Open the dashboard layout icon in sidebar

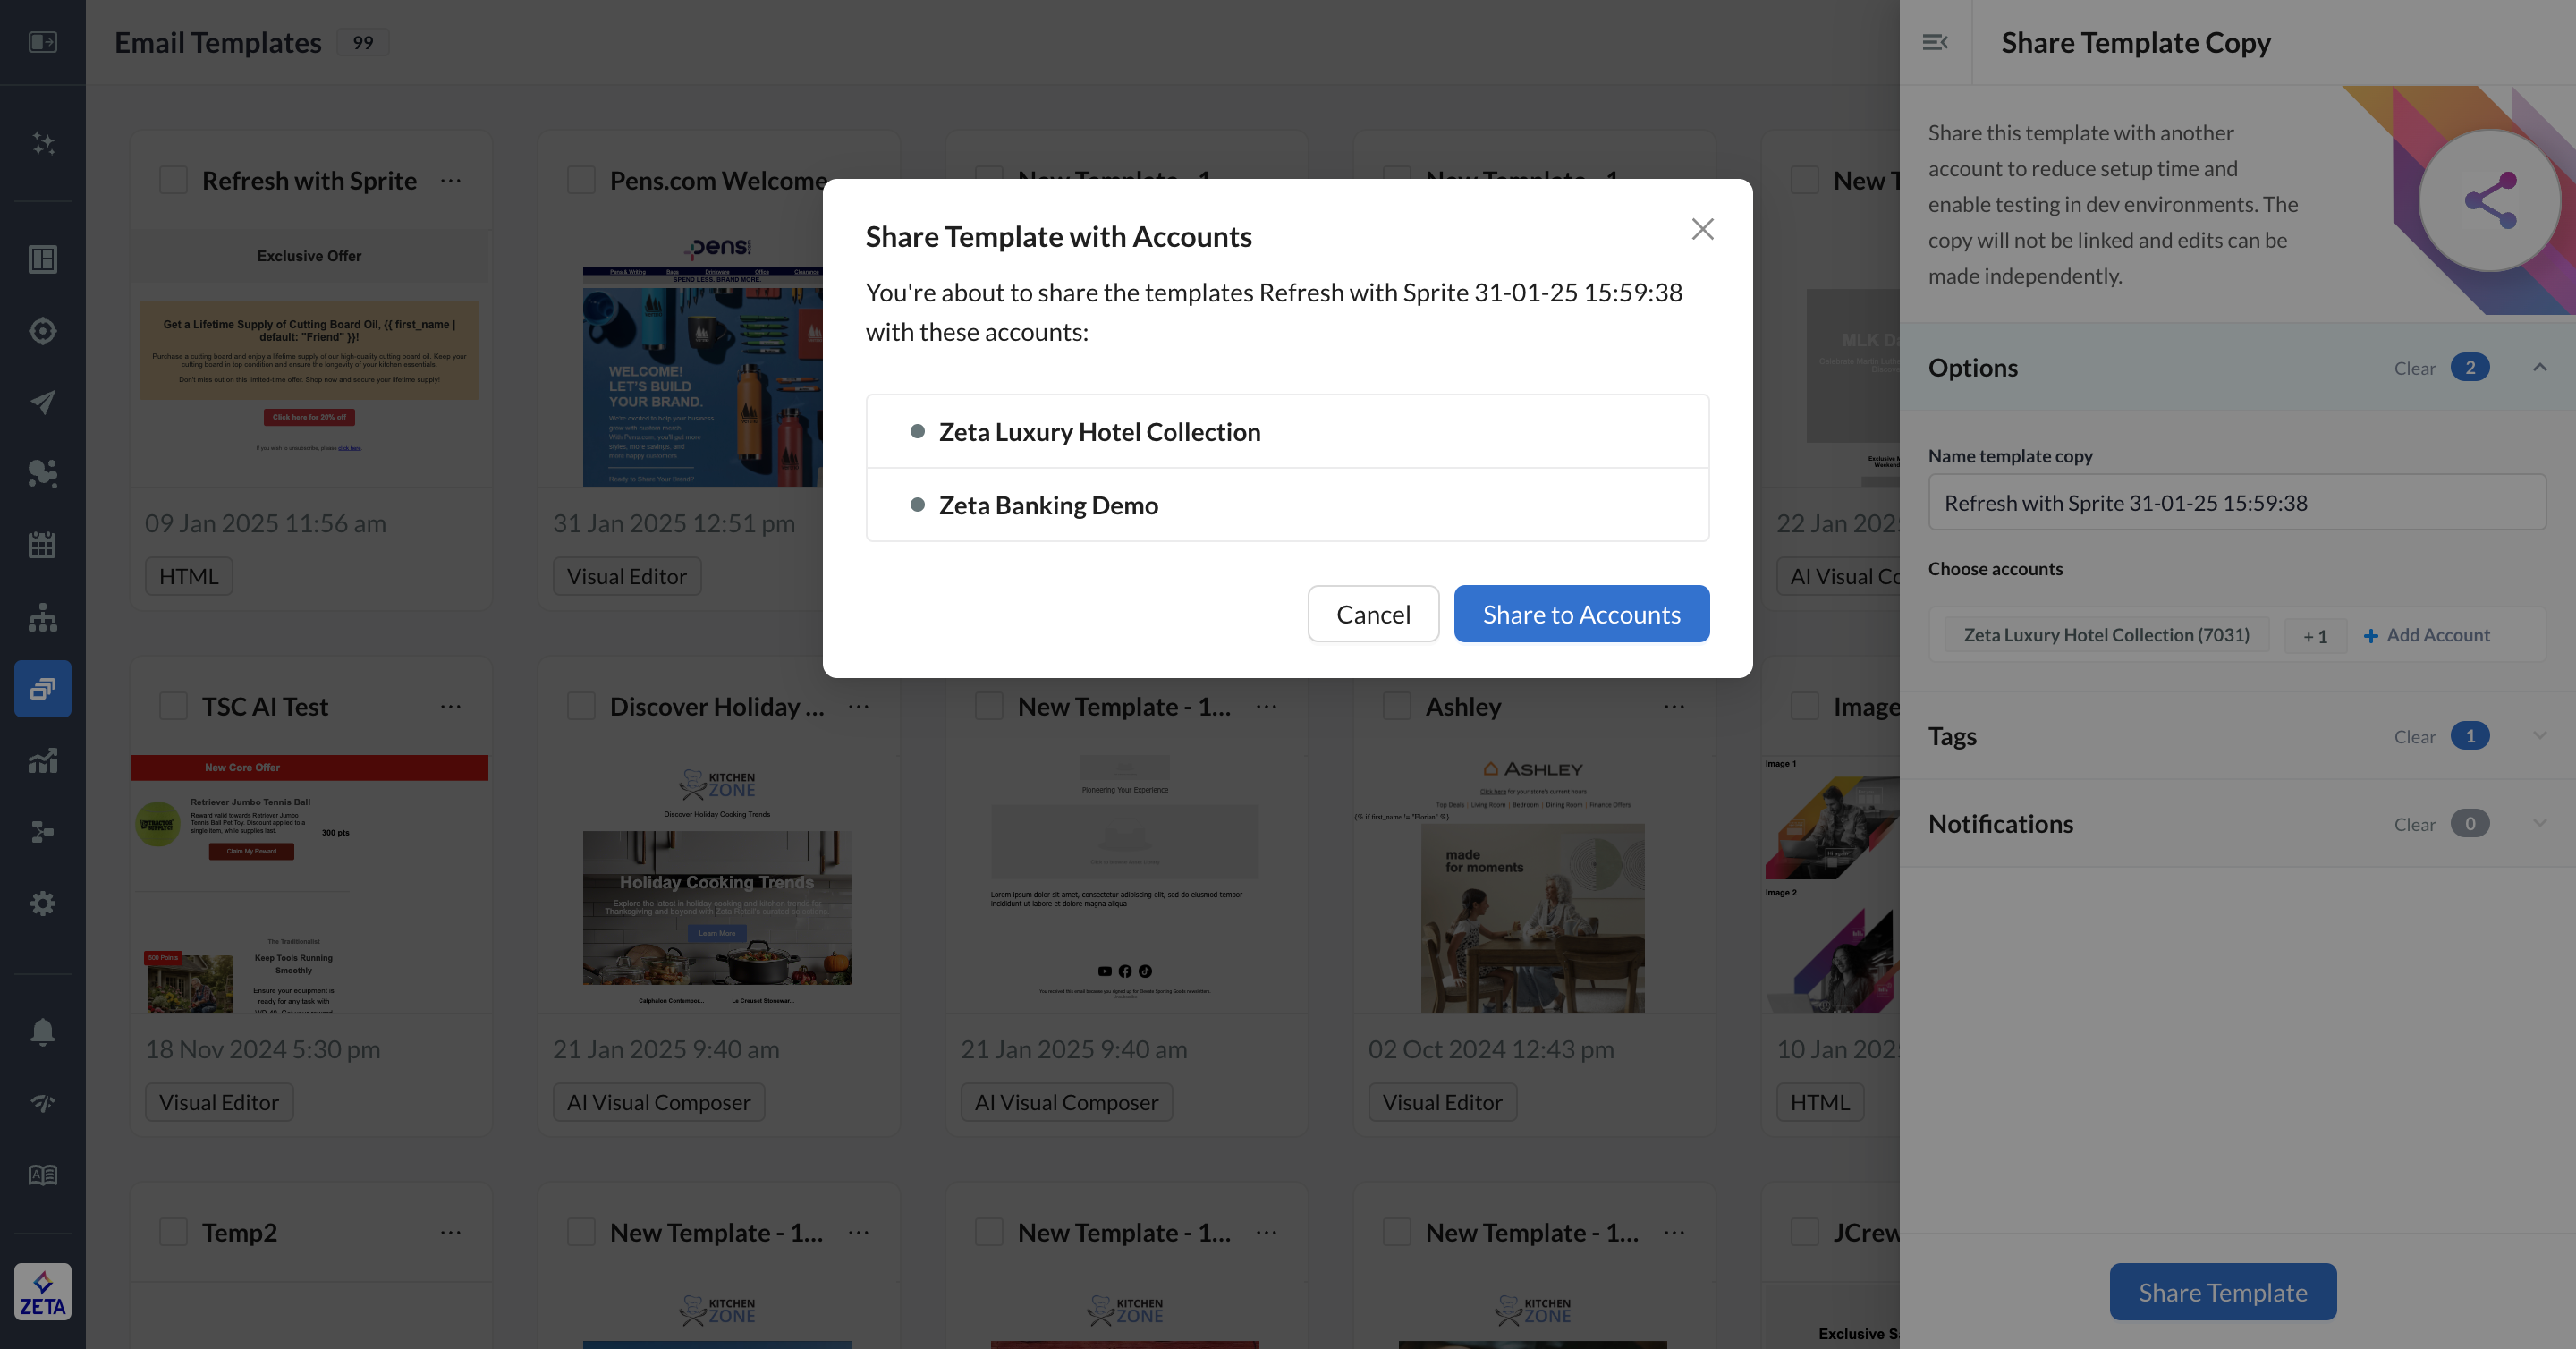coord(42,259)
